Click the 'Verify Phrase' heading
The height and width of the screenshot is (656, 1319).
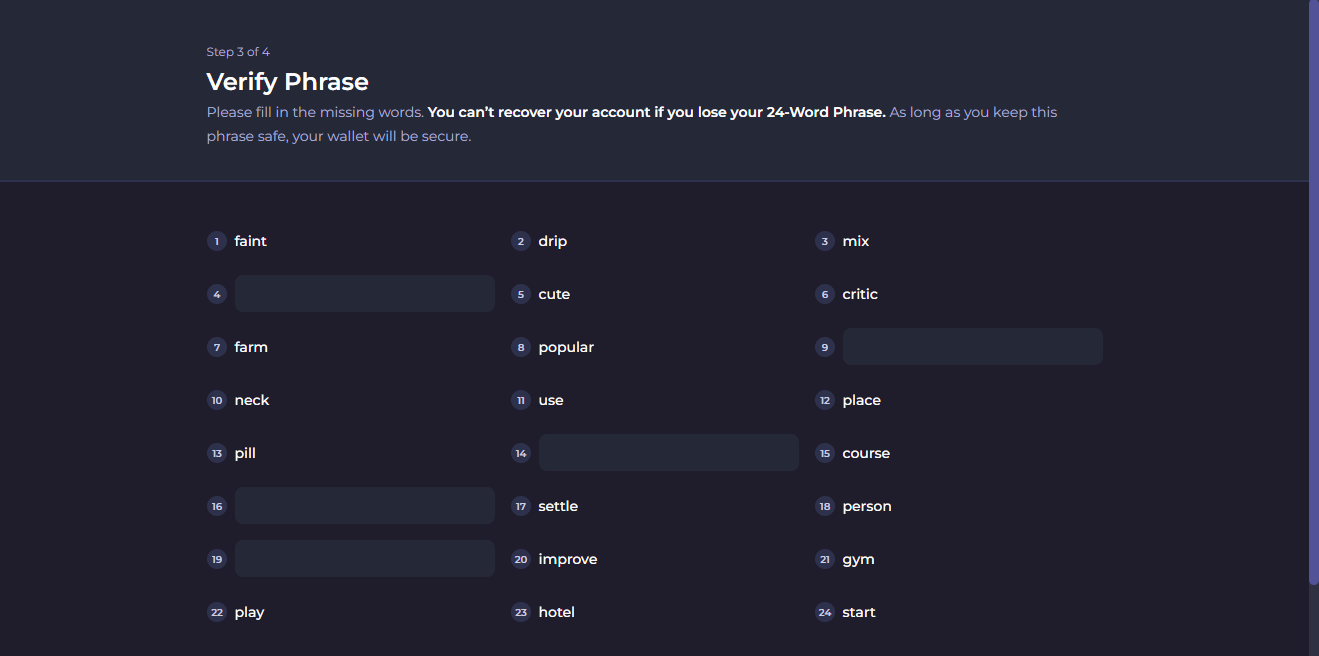[287, 82]
